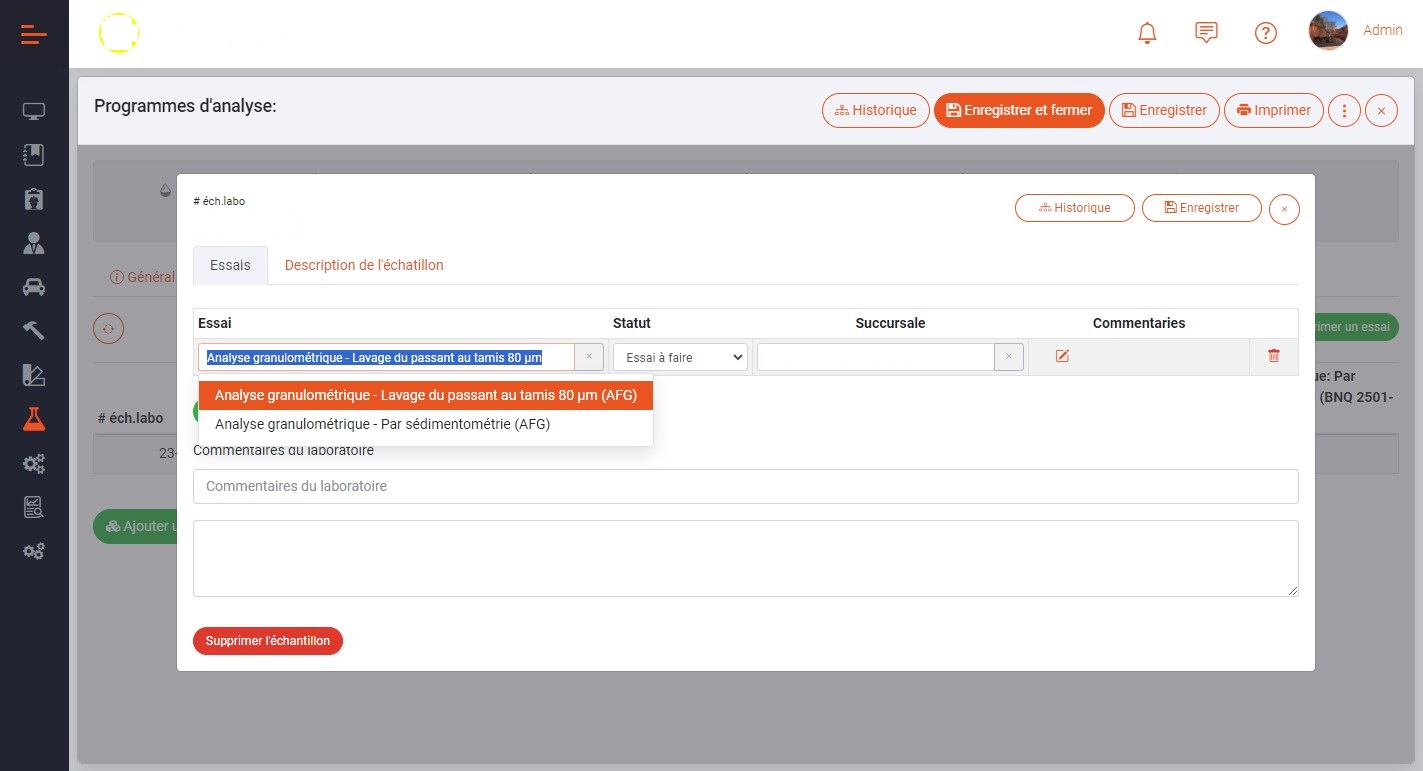The height and width of the screenshot is (771, 1423).
Task: Open the edit comment pencil icon
Action: coord(1062,356)
